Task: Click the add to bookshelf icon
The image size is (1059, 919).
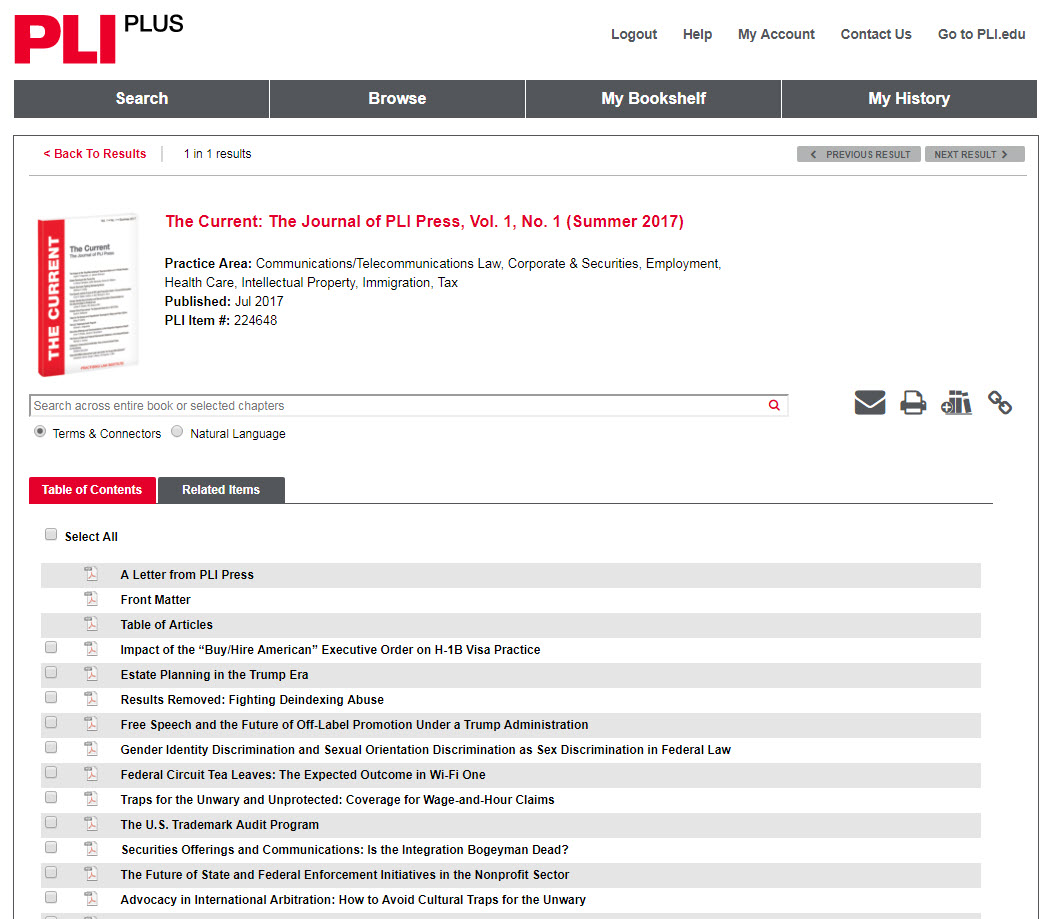Action: pyautogui.click(x=956, y=402)
